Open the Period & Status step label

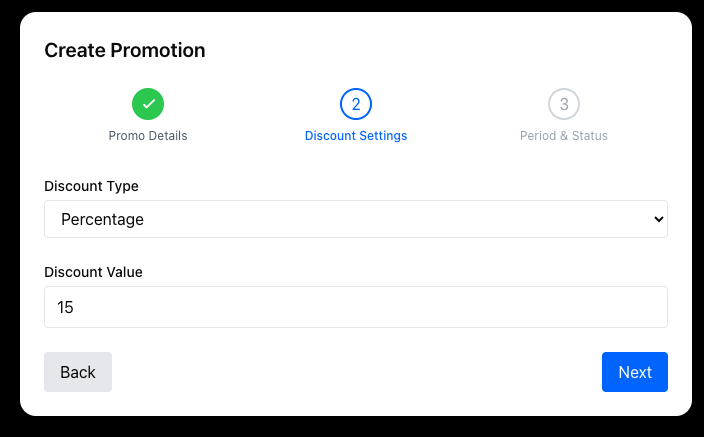pos(564,136)
